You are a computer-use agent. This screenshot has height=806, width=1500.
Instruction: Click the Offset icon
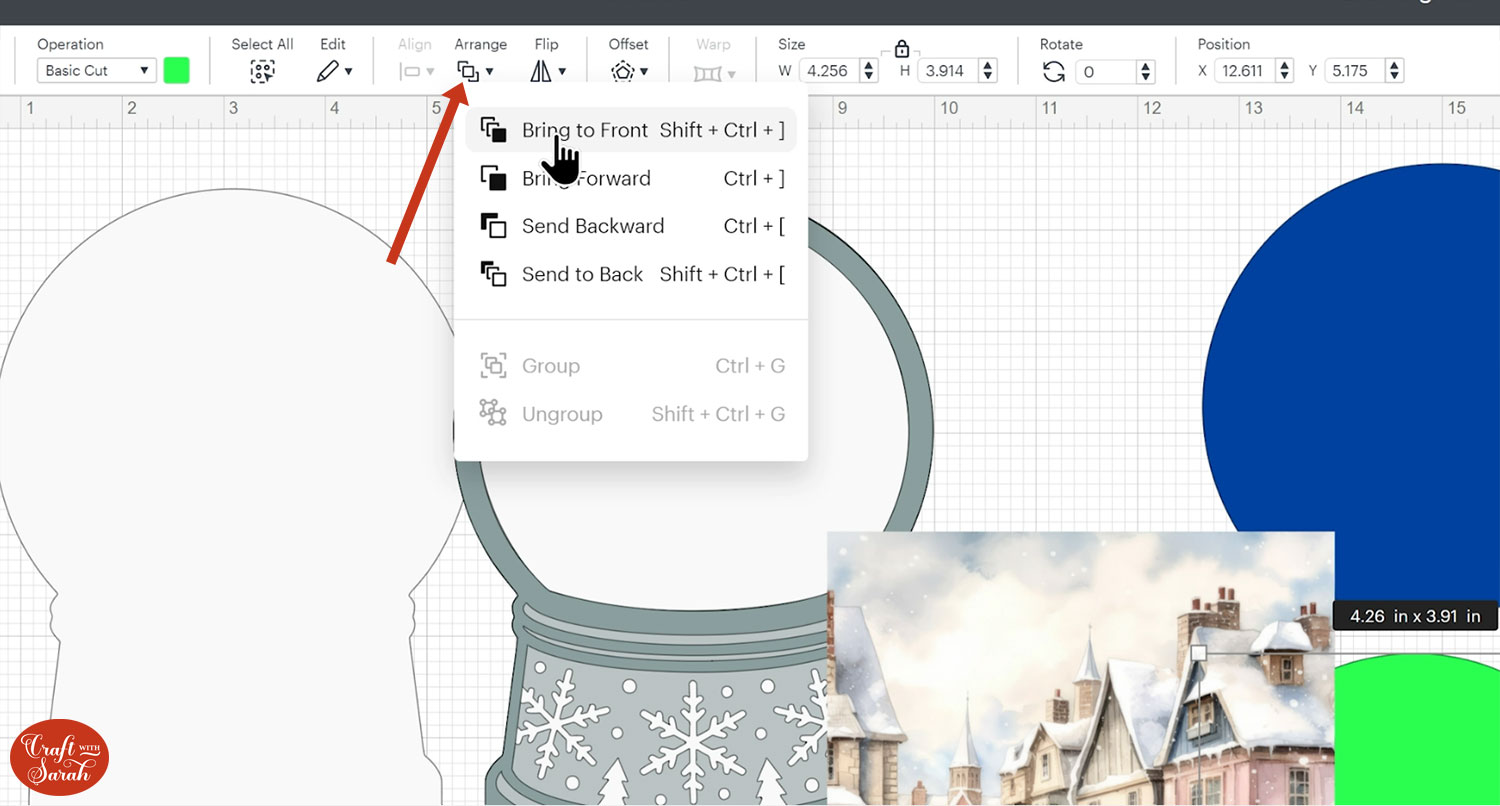tap(624, 71)
